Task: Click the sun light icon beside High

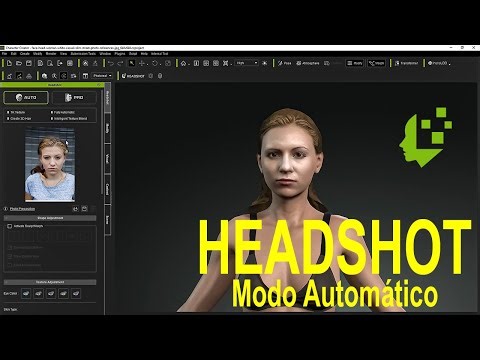Action: (265, 63)
